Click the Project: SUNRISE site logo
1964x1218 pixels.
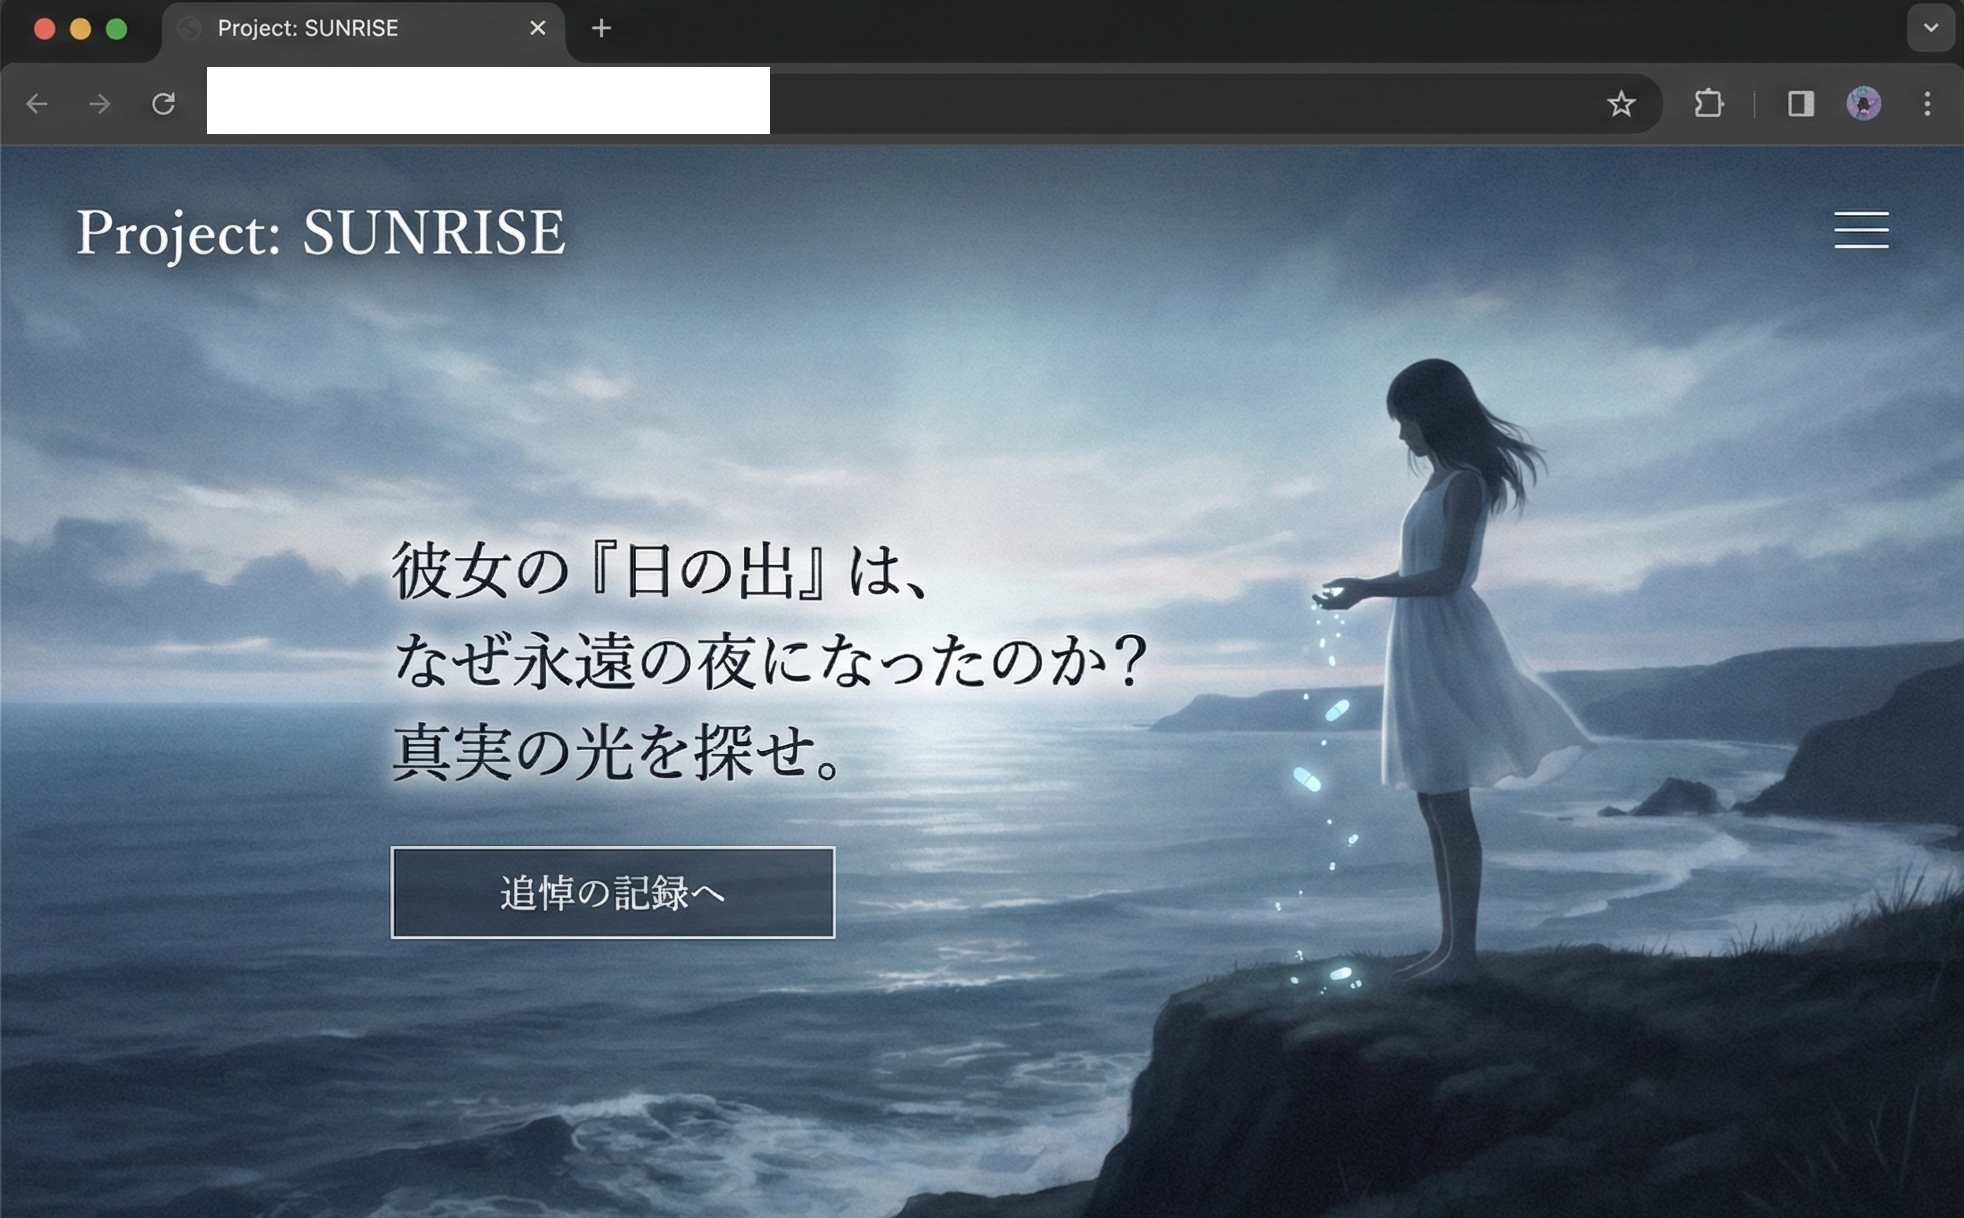coord(321,232)
